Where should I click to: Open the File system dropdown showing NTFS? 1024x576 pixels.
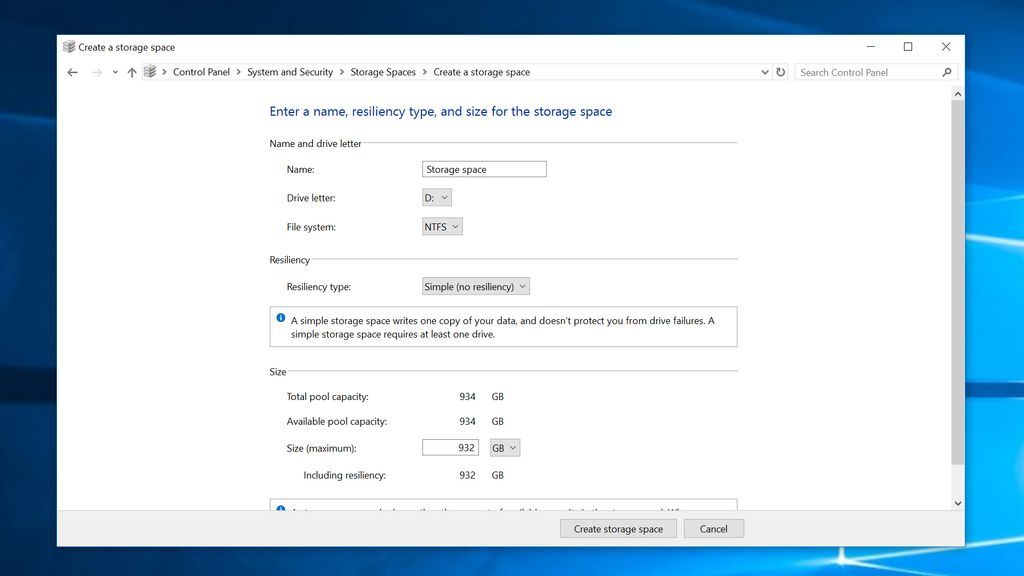coord(441,226)
